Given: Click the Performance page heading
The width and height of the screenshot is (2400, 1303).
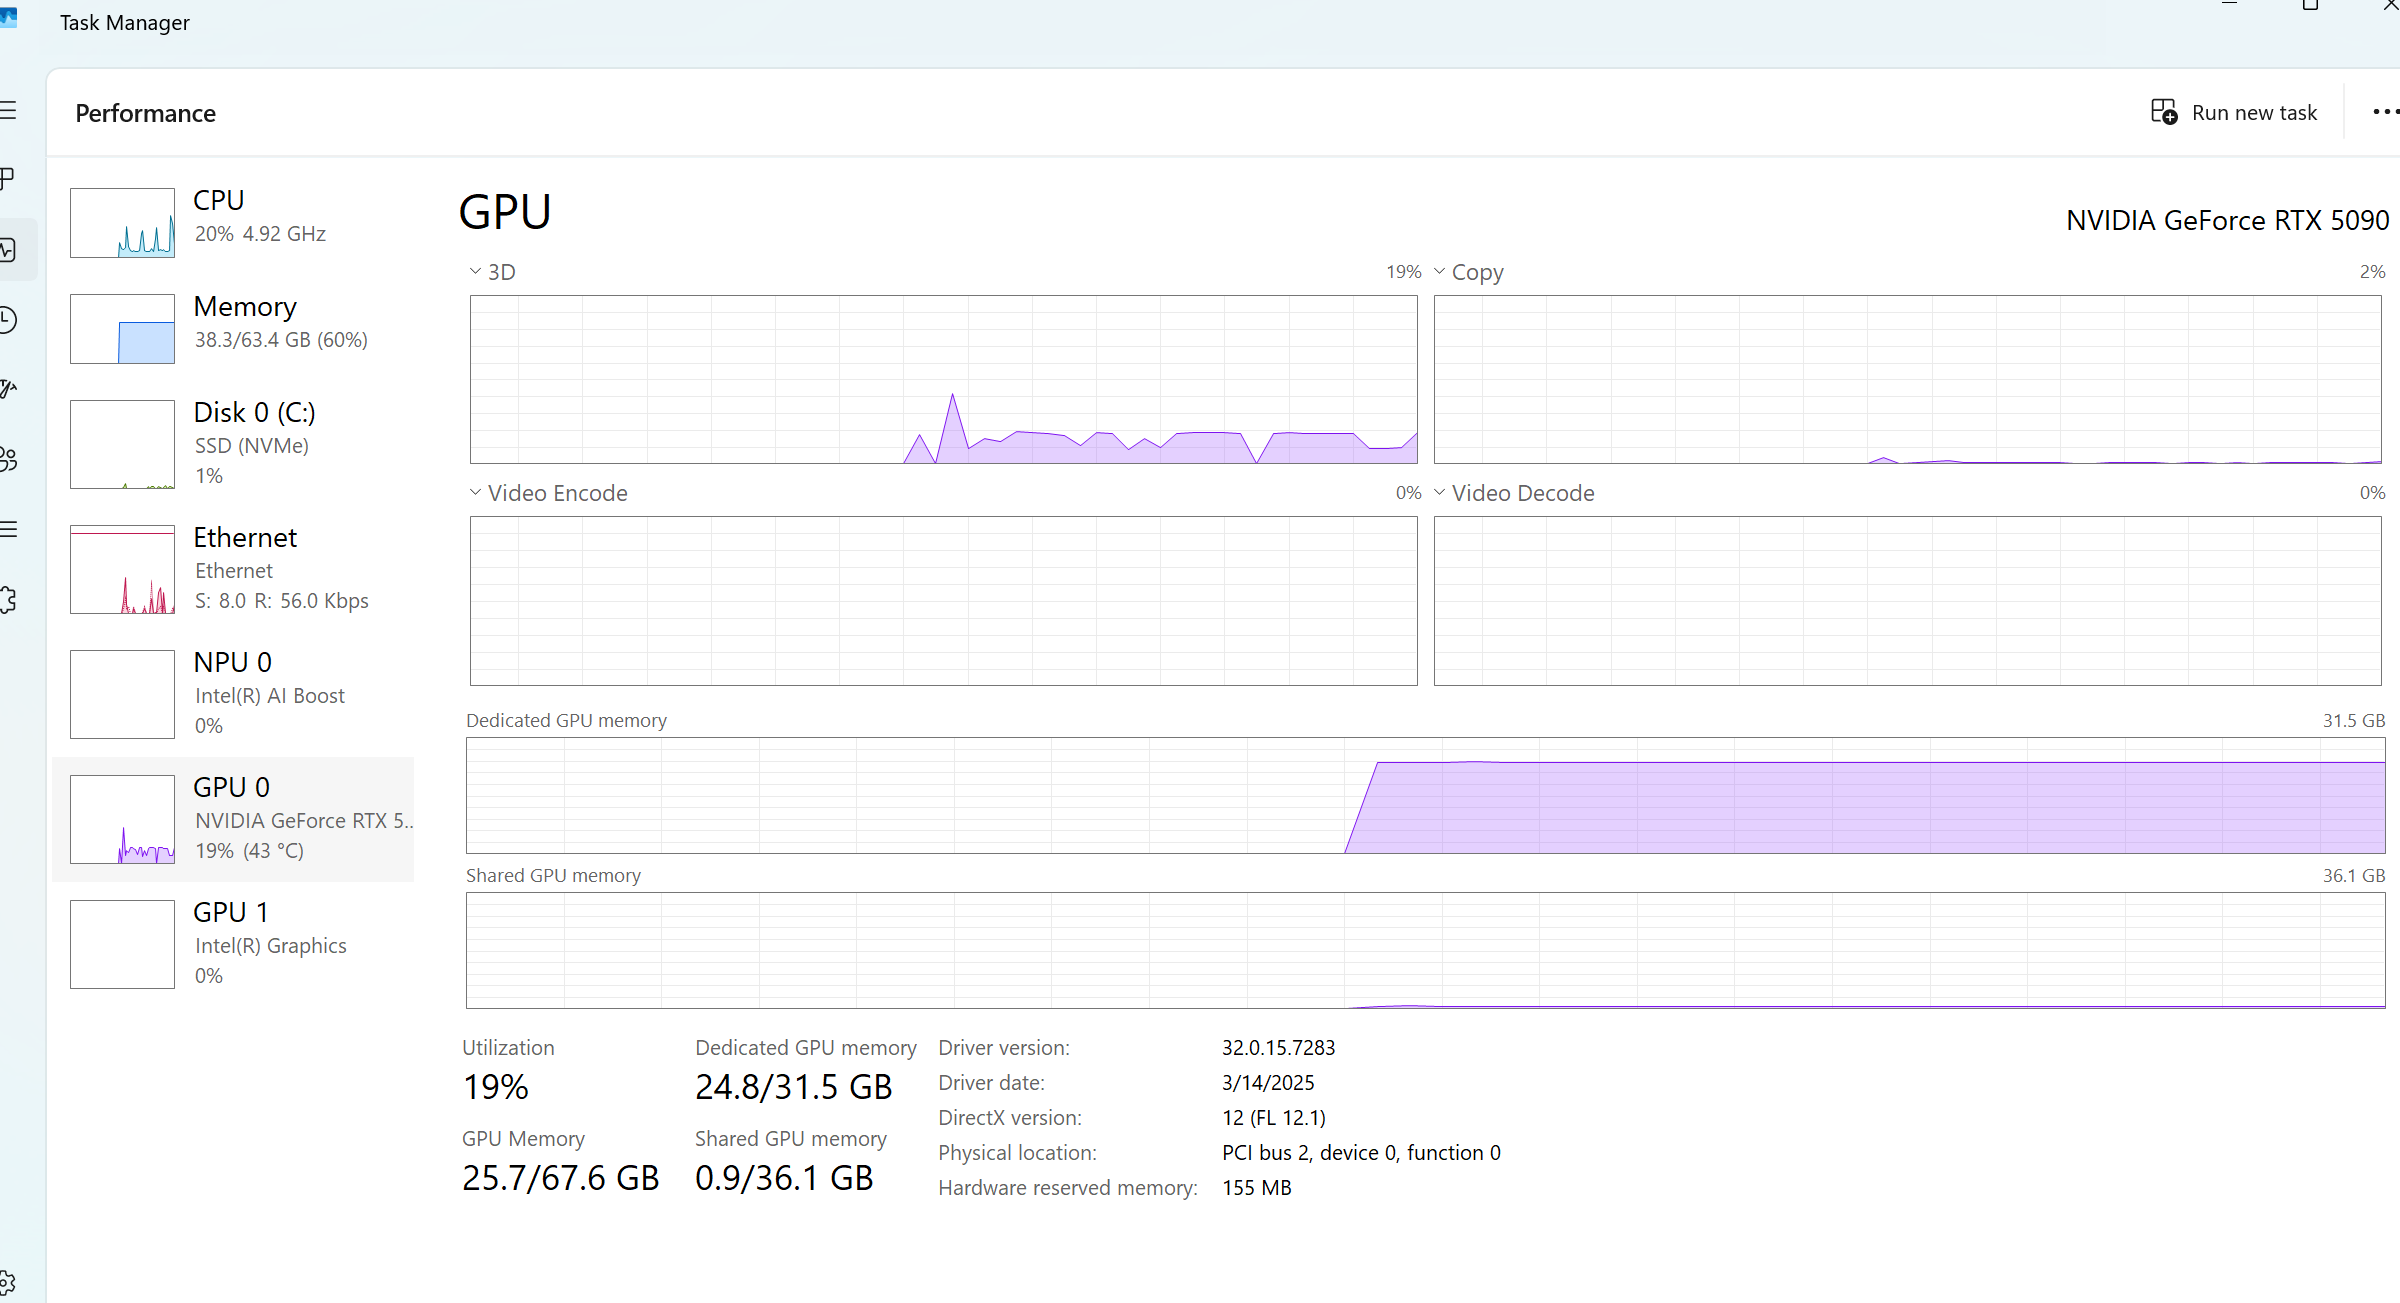Looking at the screenshot, I should click(146, 113).
